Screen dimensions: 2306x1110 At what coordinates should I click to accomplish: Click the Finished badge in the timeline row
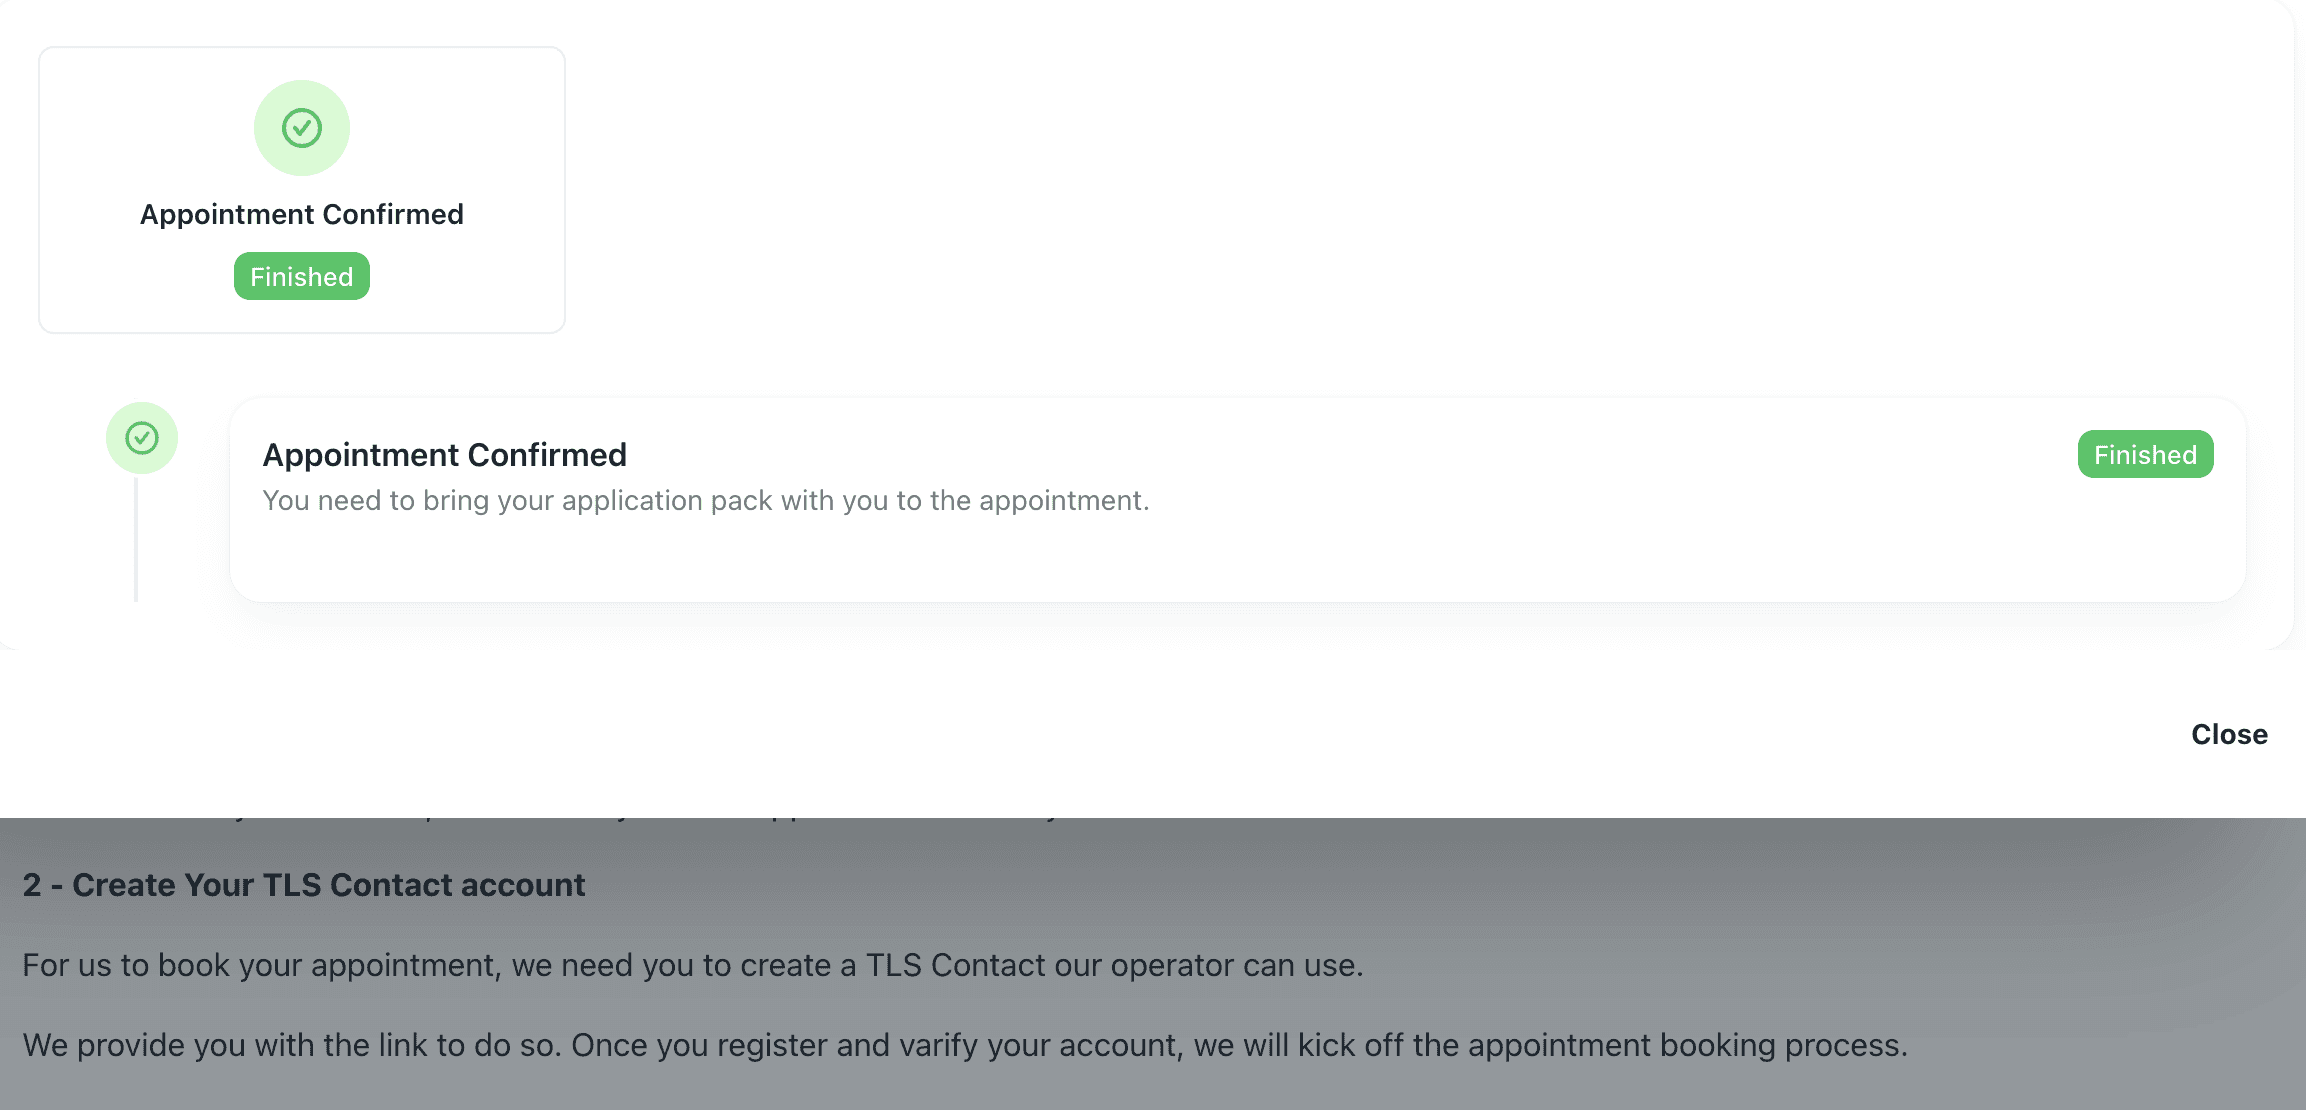tap(2145, 454)
